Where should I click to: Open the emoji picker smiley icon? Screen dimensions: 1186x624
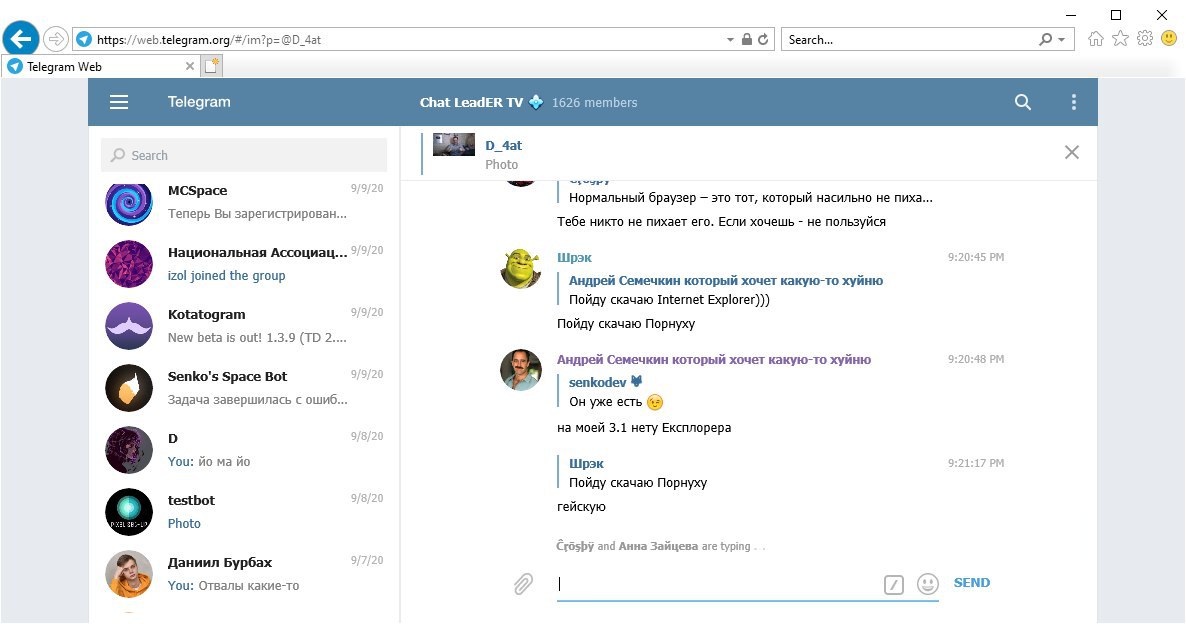click(x=927, y=583)
